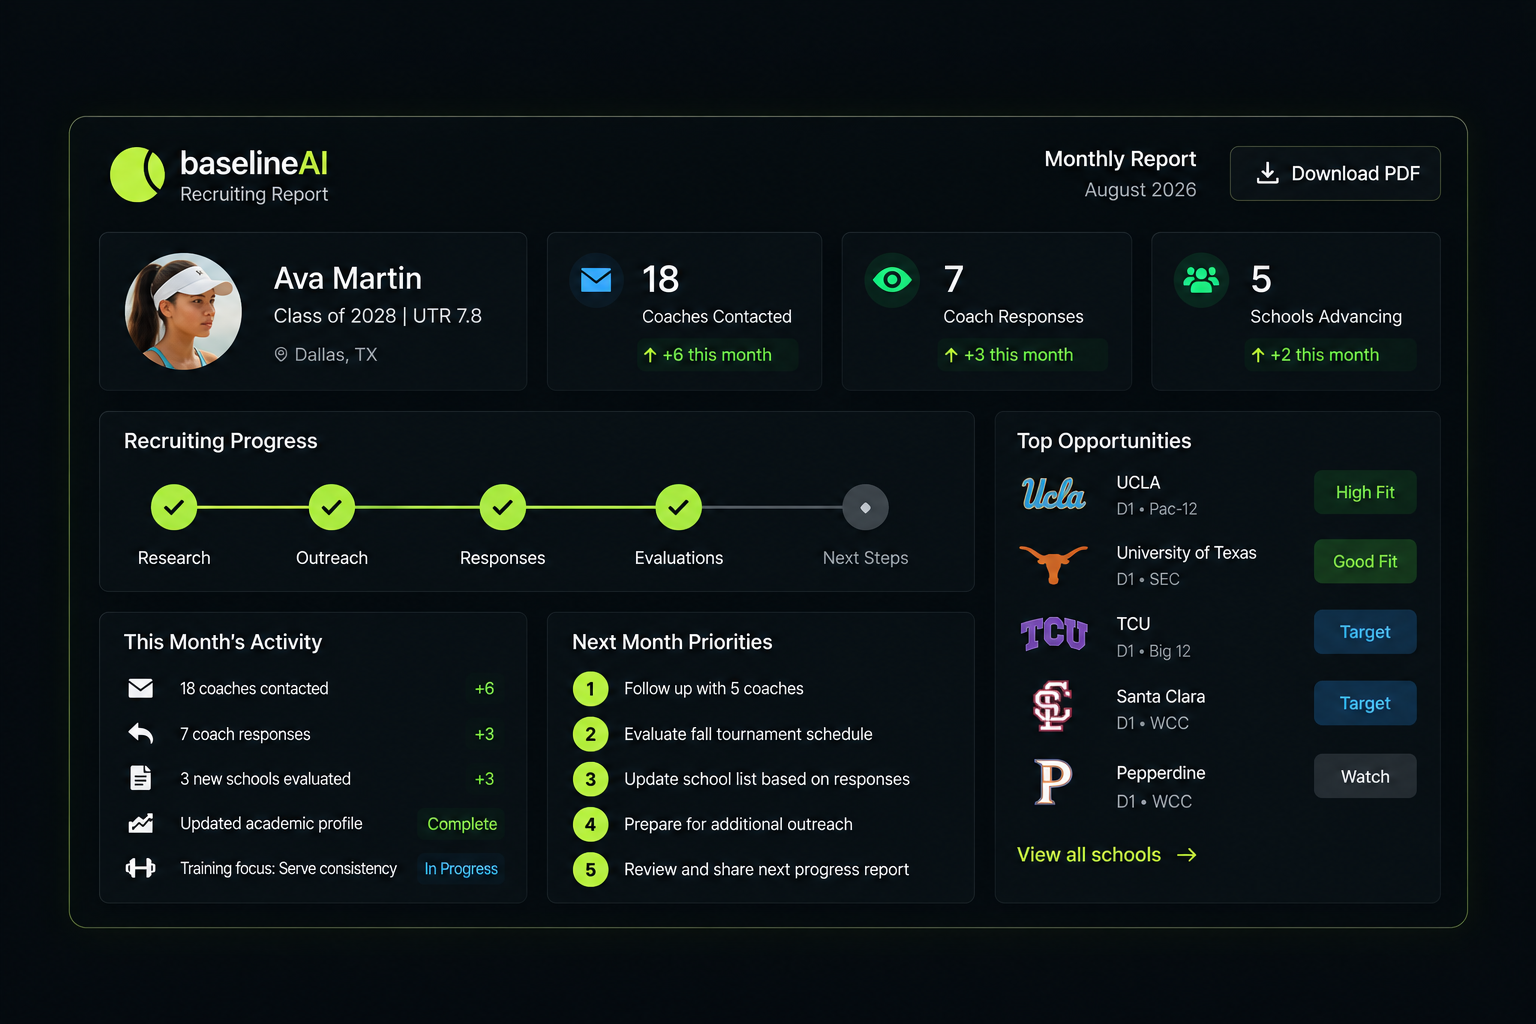The height and width of the screenshot is (1024, 1536).
Task: Click the document icon for new schools evaluated
Action: click(141, 778)
